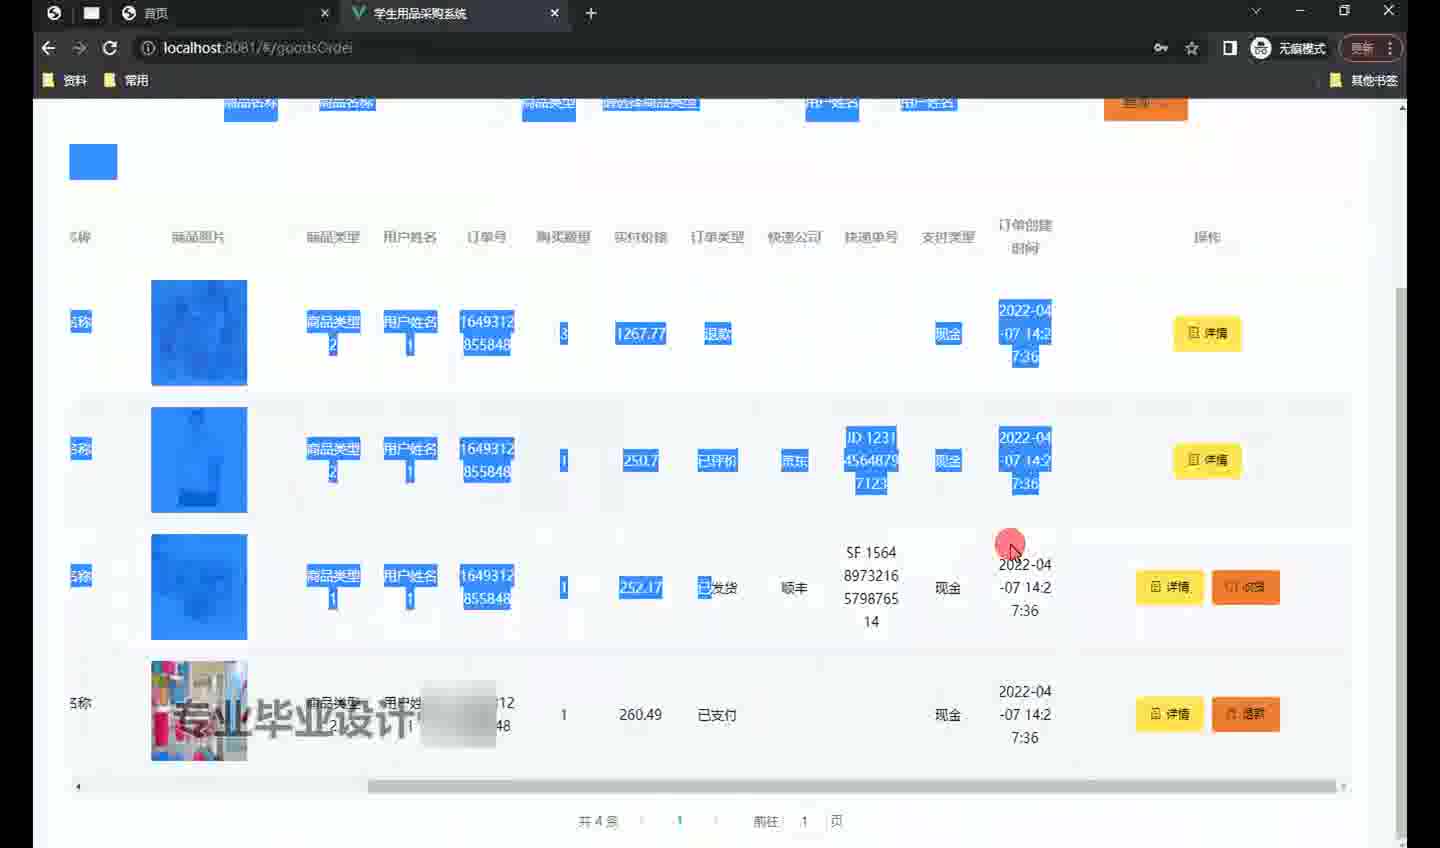Open the saved passwords key icon
The image size is (1440, 848).
click(x=1161, y=48)
